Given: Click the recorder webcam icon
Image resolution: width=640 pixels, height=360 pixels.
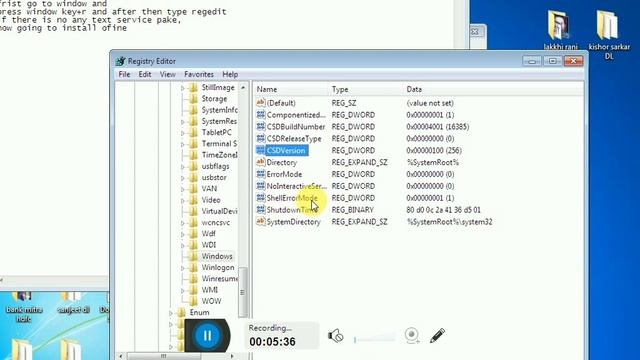Looking at the screenshot, I should pyautogui.click(x=412, y=336).
